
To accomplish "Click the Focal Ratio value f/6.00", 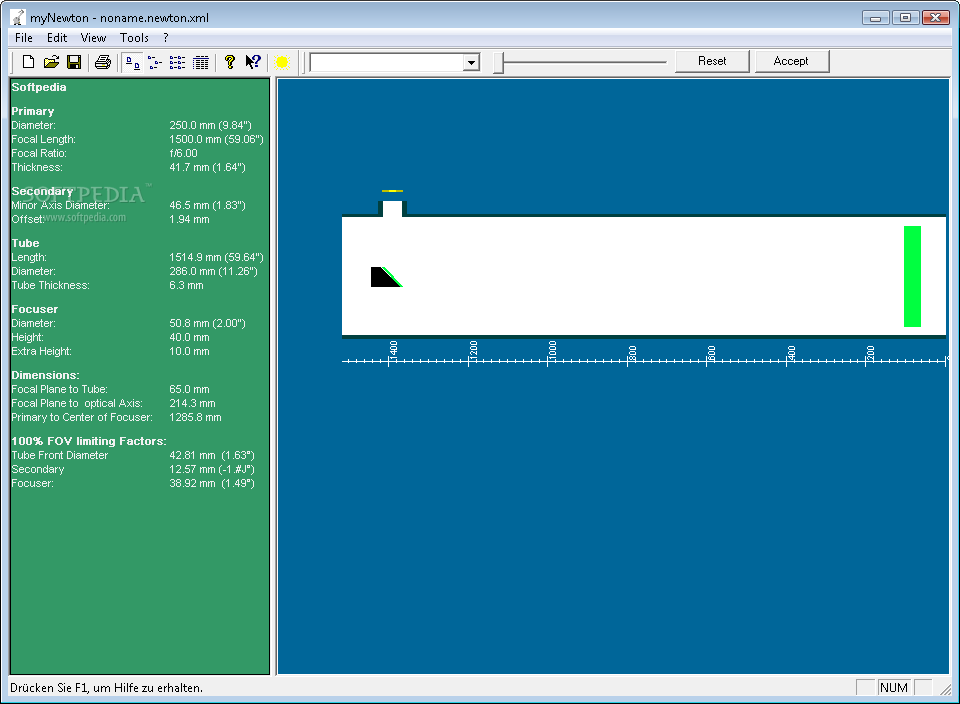I will pyautogui.click(x=183, y=154).
